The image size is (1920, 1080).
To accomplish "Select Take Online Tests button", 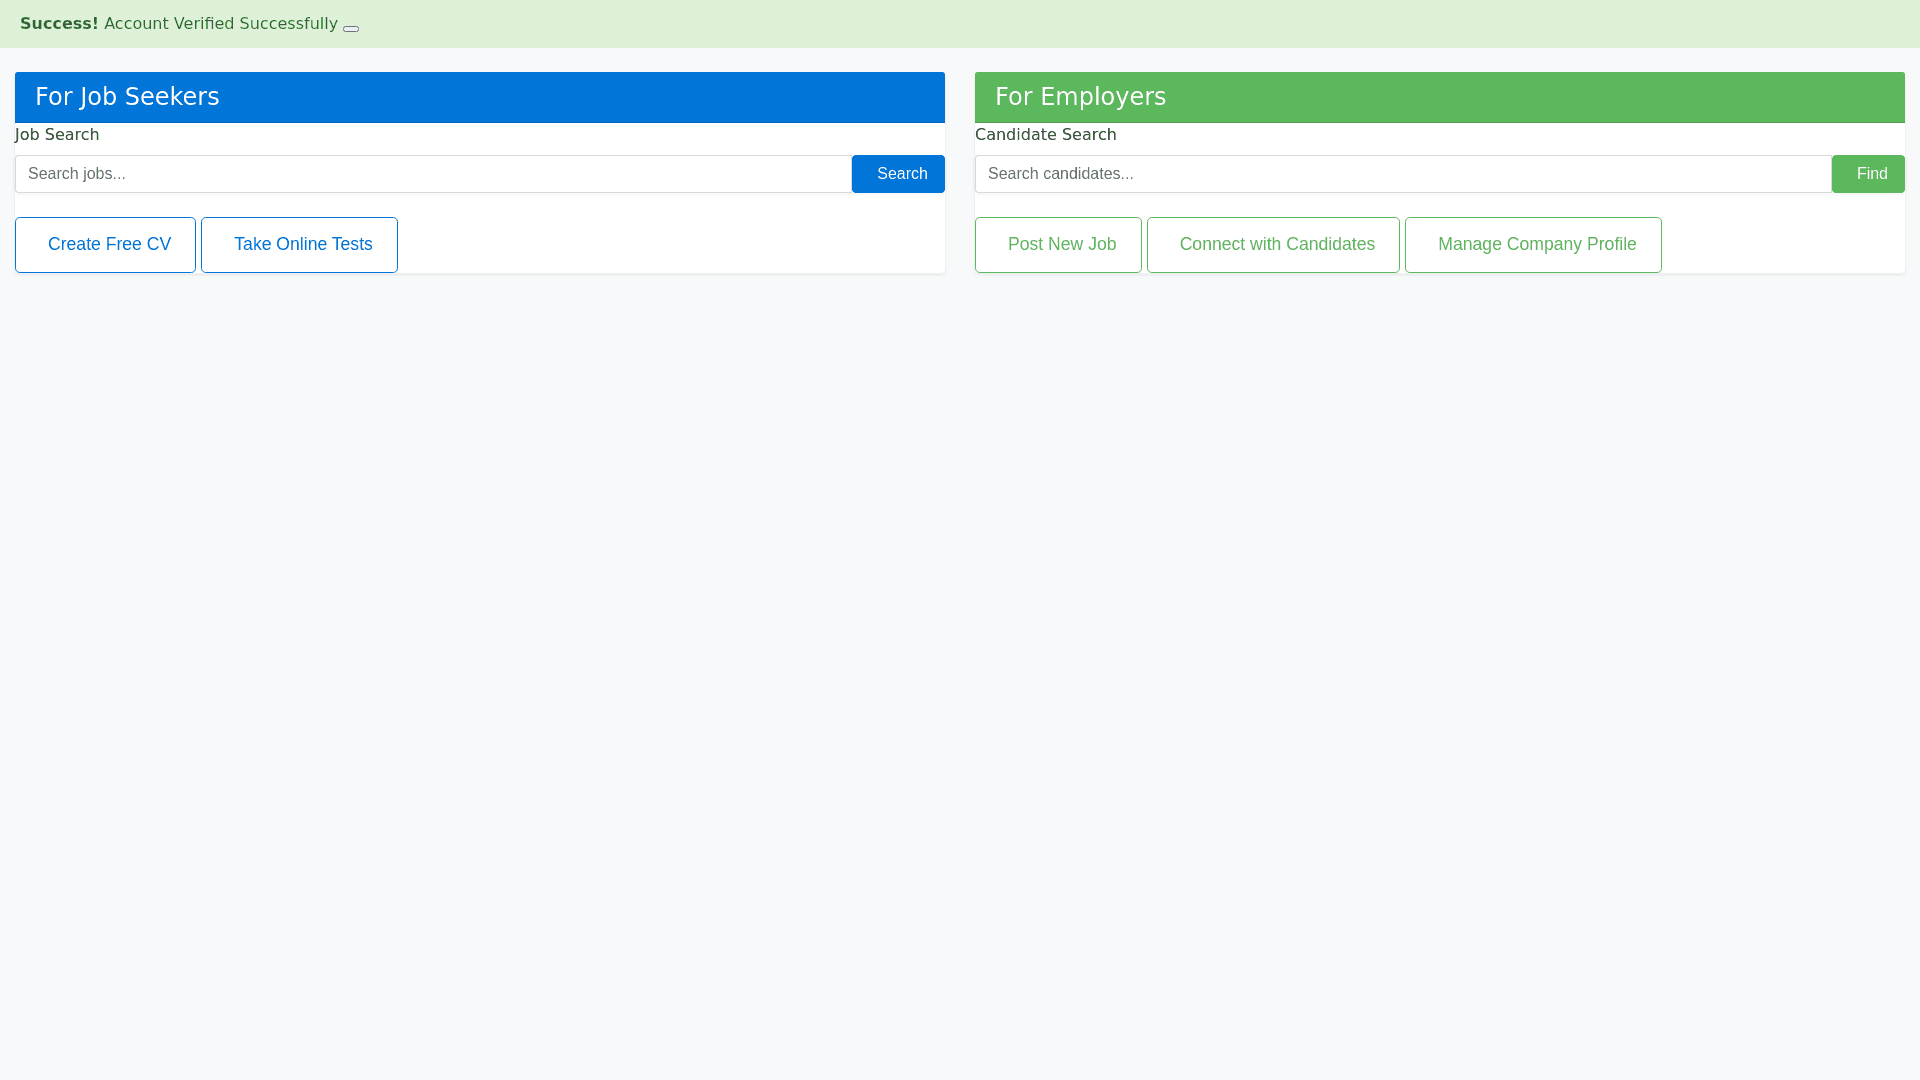I will pos(299,245).
